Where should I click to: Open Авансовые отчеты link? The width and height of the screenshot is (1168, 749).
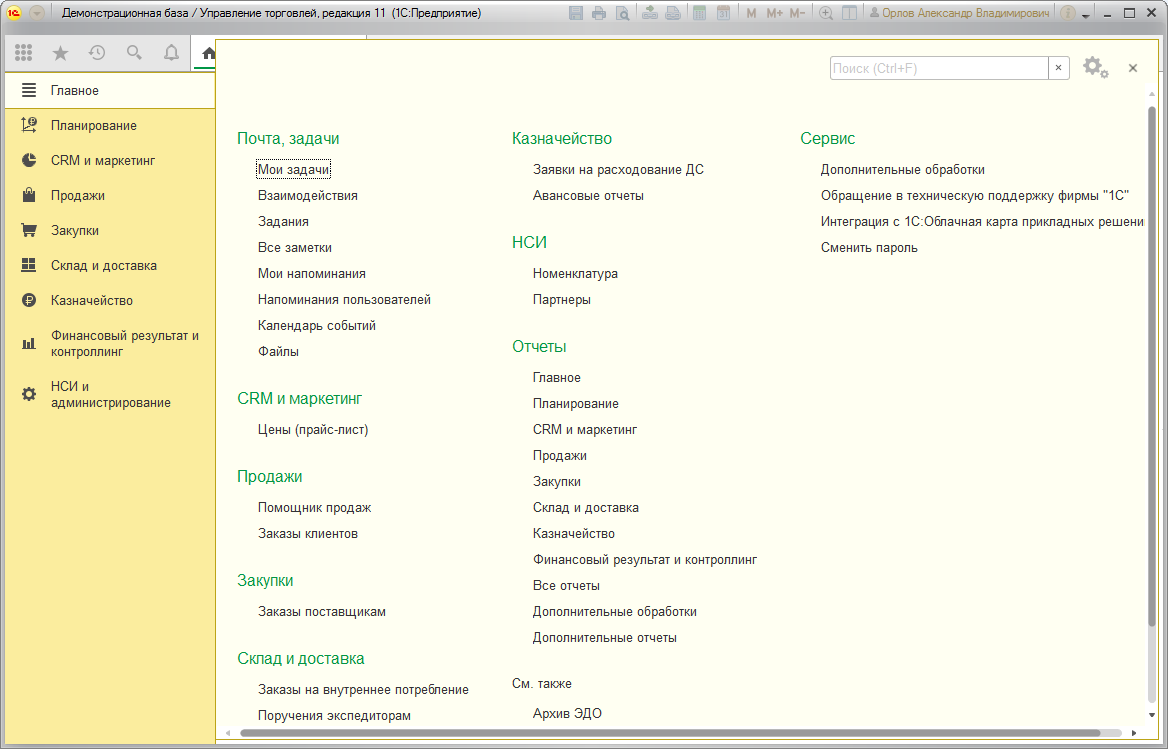(x=588, y=196)
